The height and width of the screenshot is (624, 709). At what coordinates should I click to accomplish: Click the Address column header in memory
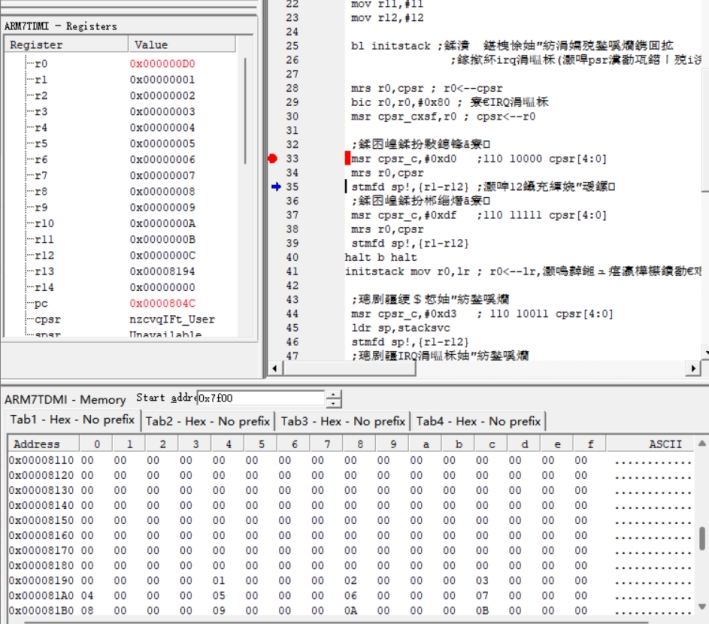[x=37, y=444]
